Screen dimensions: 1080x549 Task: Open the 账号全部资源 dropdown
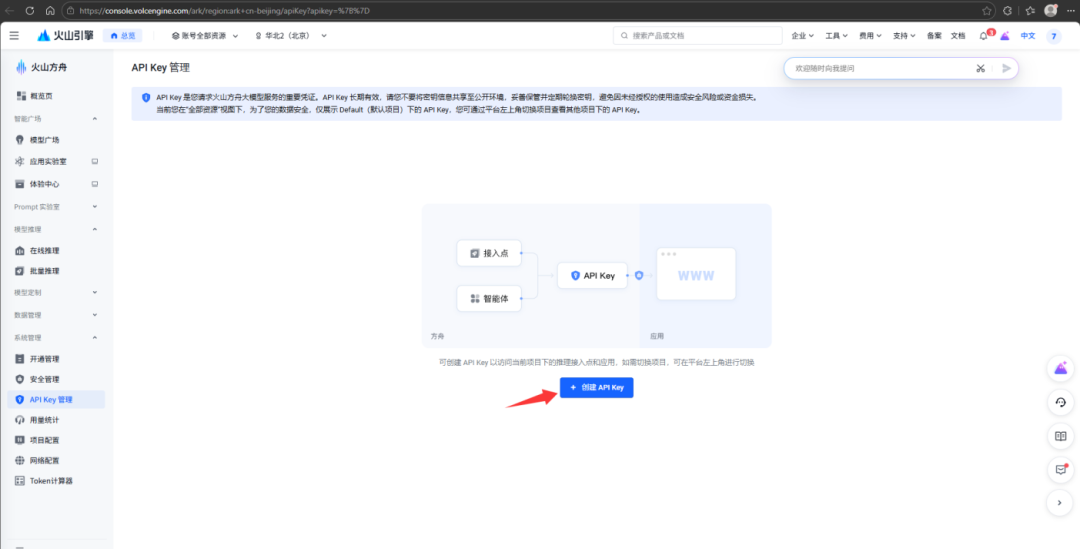coord(205,36)
